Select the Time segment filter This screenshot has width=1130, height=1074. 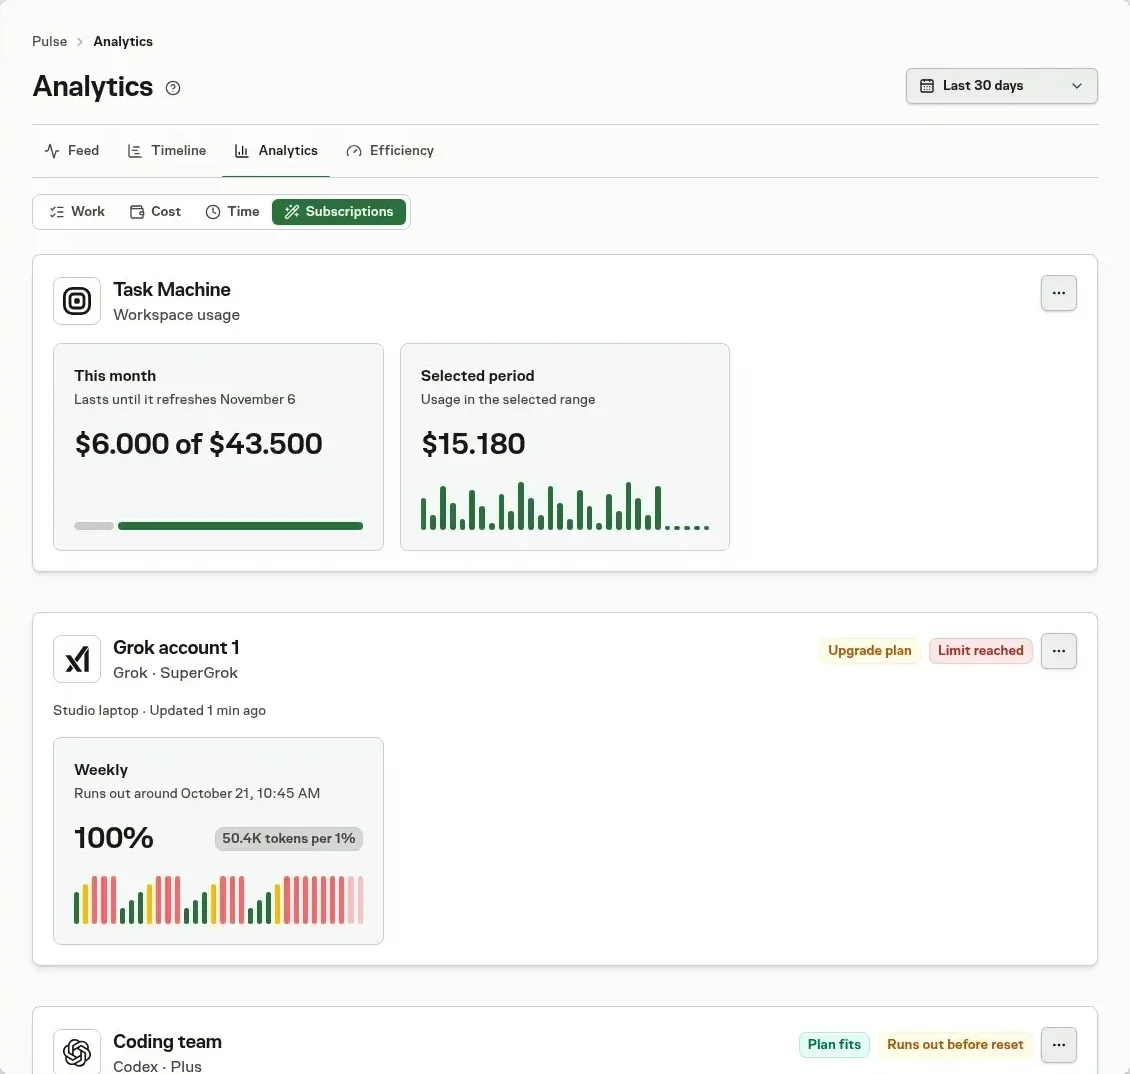tap(232, 212)
